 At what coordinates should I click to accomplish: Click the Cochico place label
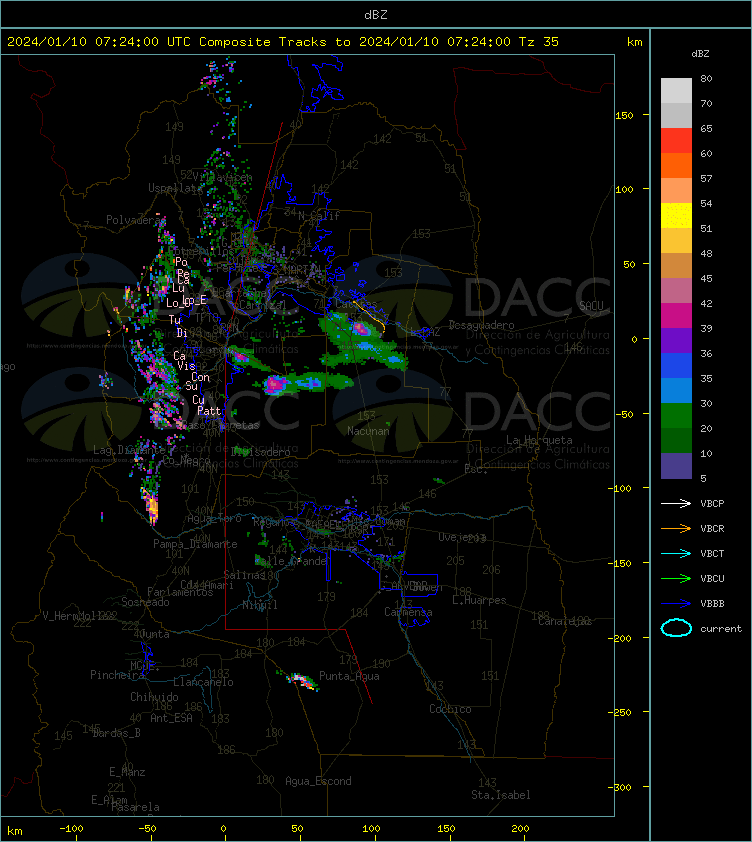tap(450, 709)
